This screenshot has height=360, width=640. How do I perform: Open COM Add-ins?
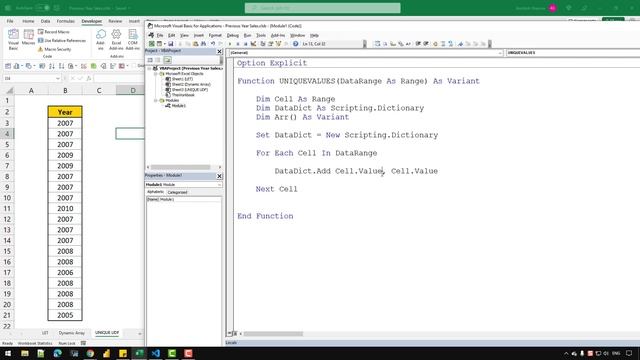133,40
